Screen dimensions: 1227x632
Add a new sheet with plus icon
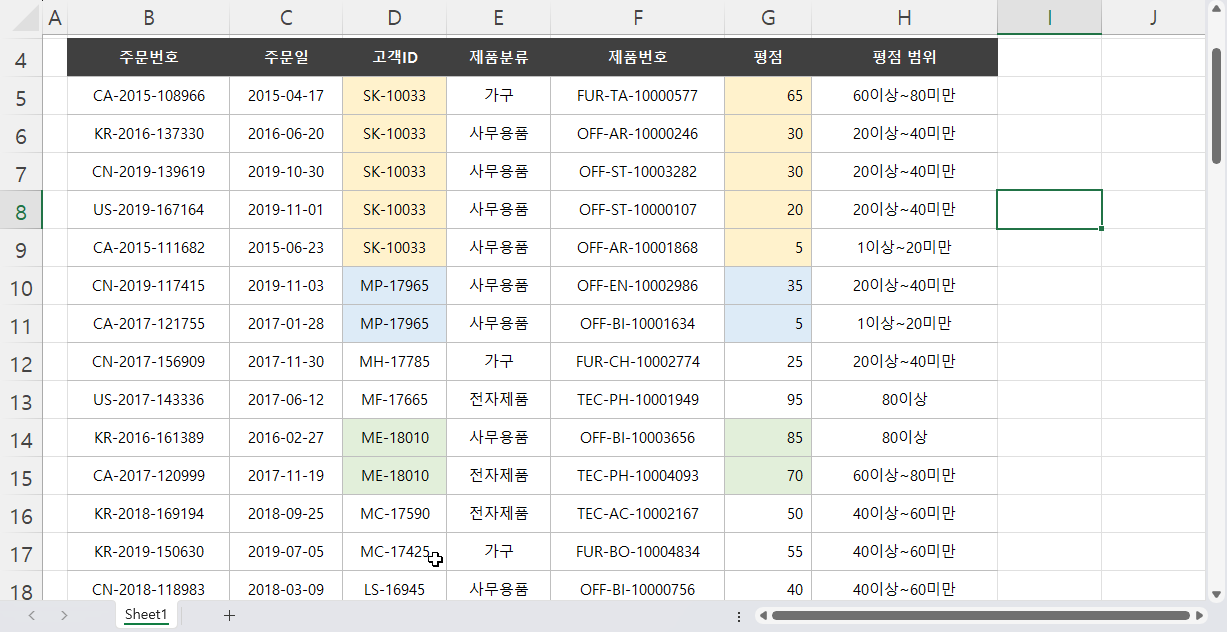(x=229, y=615)
